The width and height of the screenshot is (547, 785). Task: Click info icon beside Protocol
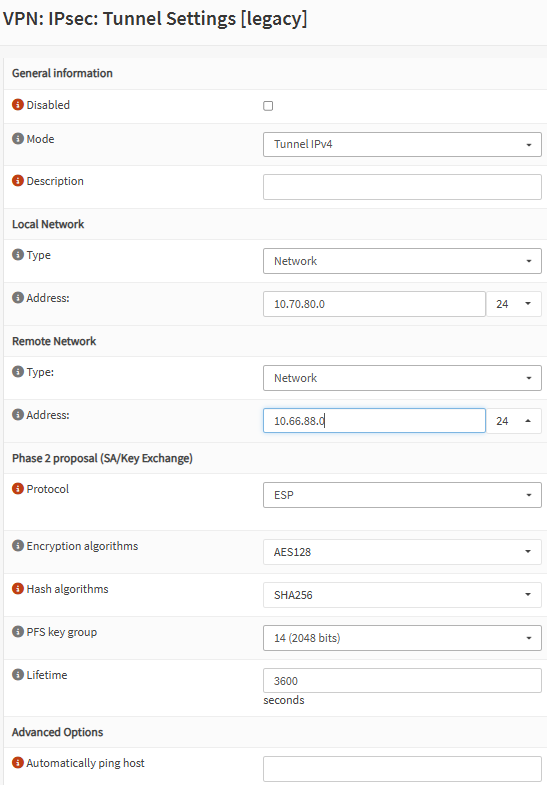(18, 489)
